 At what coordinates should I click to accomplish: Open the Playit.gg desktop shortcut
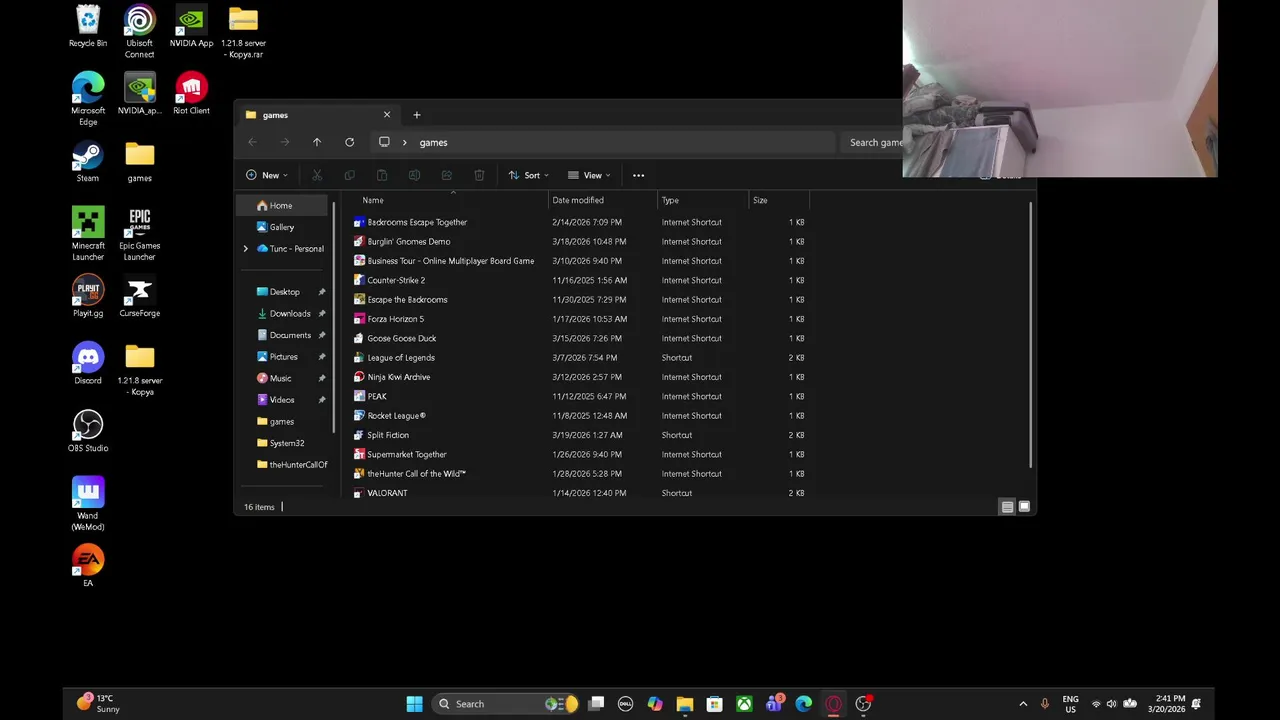(88, 296)
